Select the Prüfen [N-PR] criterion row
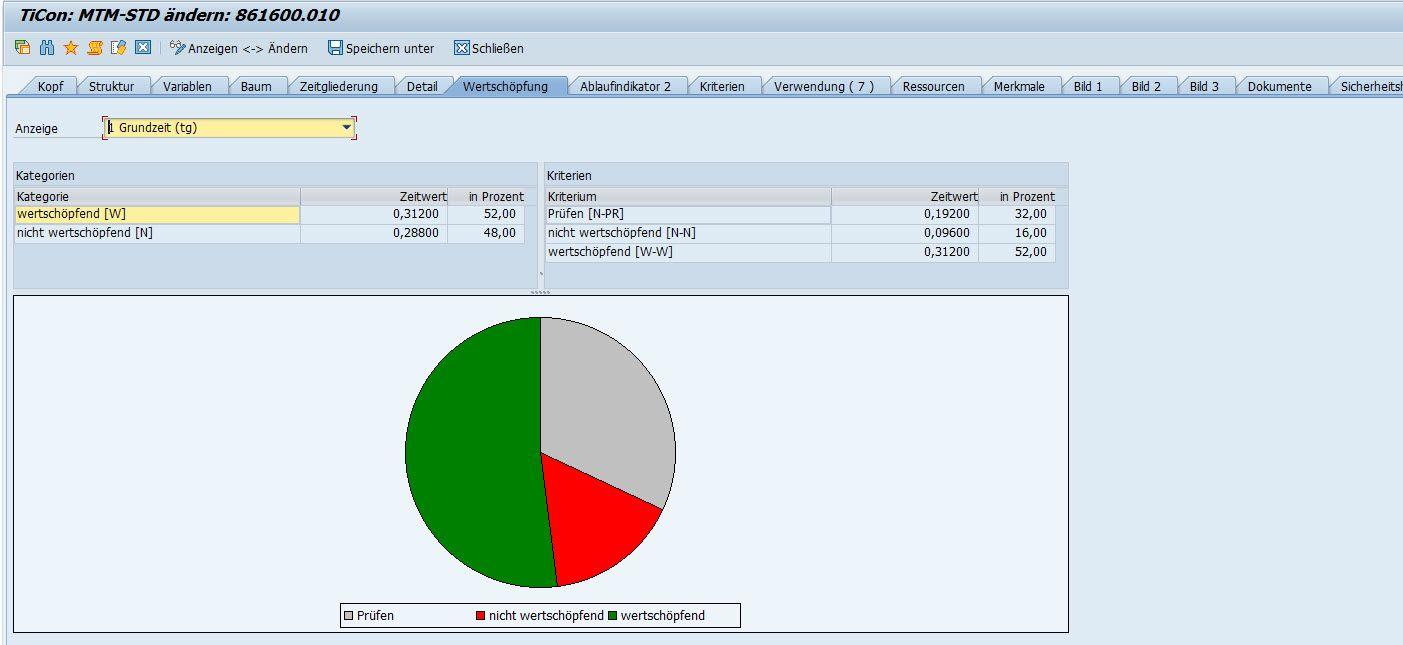Viewport: 1403px width, 645px height. pyautogui.click(x=688, y=214)
